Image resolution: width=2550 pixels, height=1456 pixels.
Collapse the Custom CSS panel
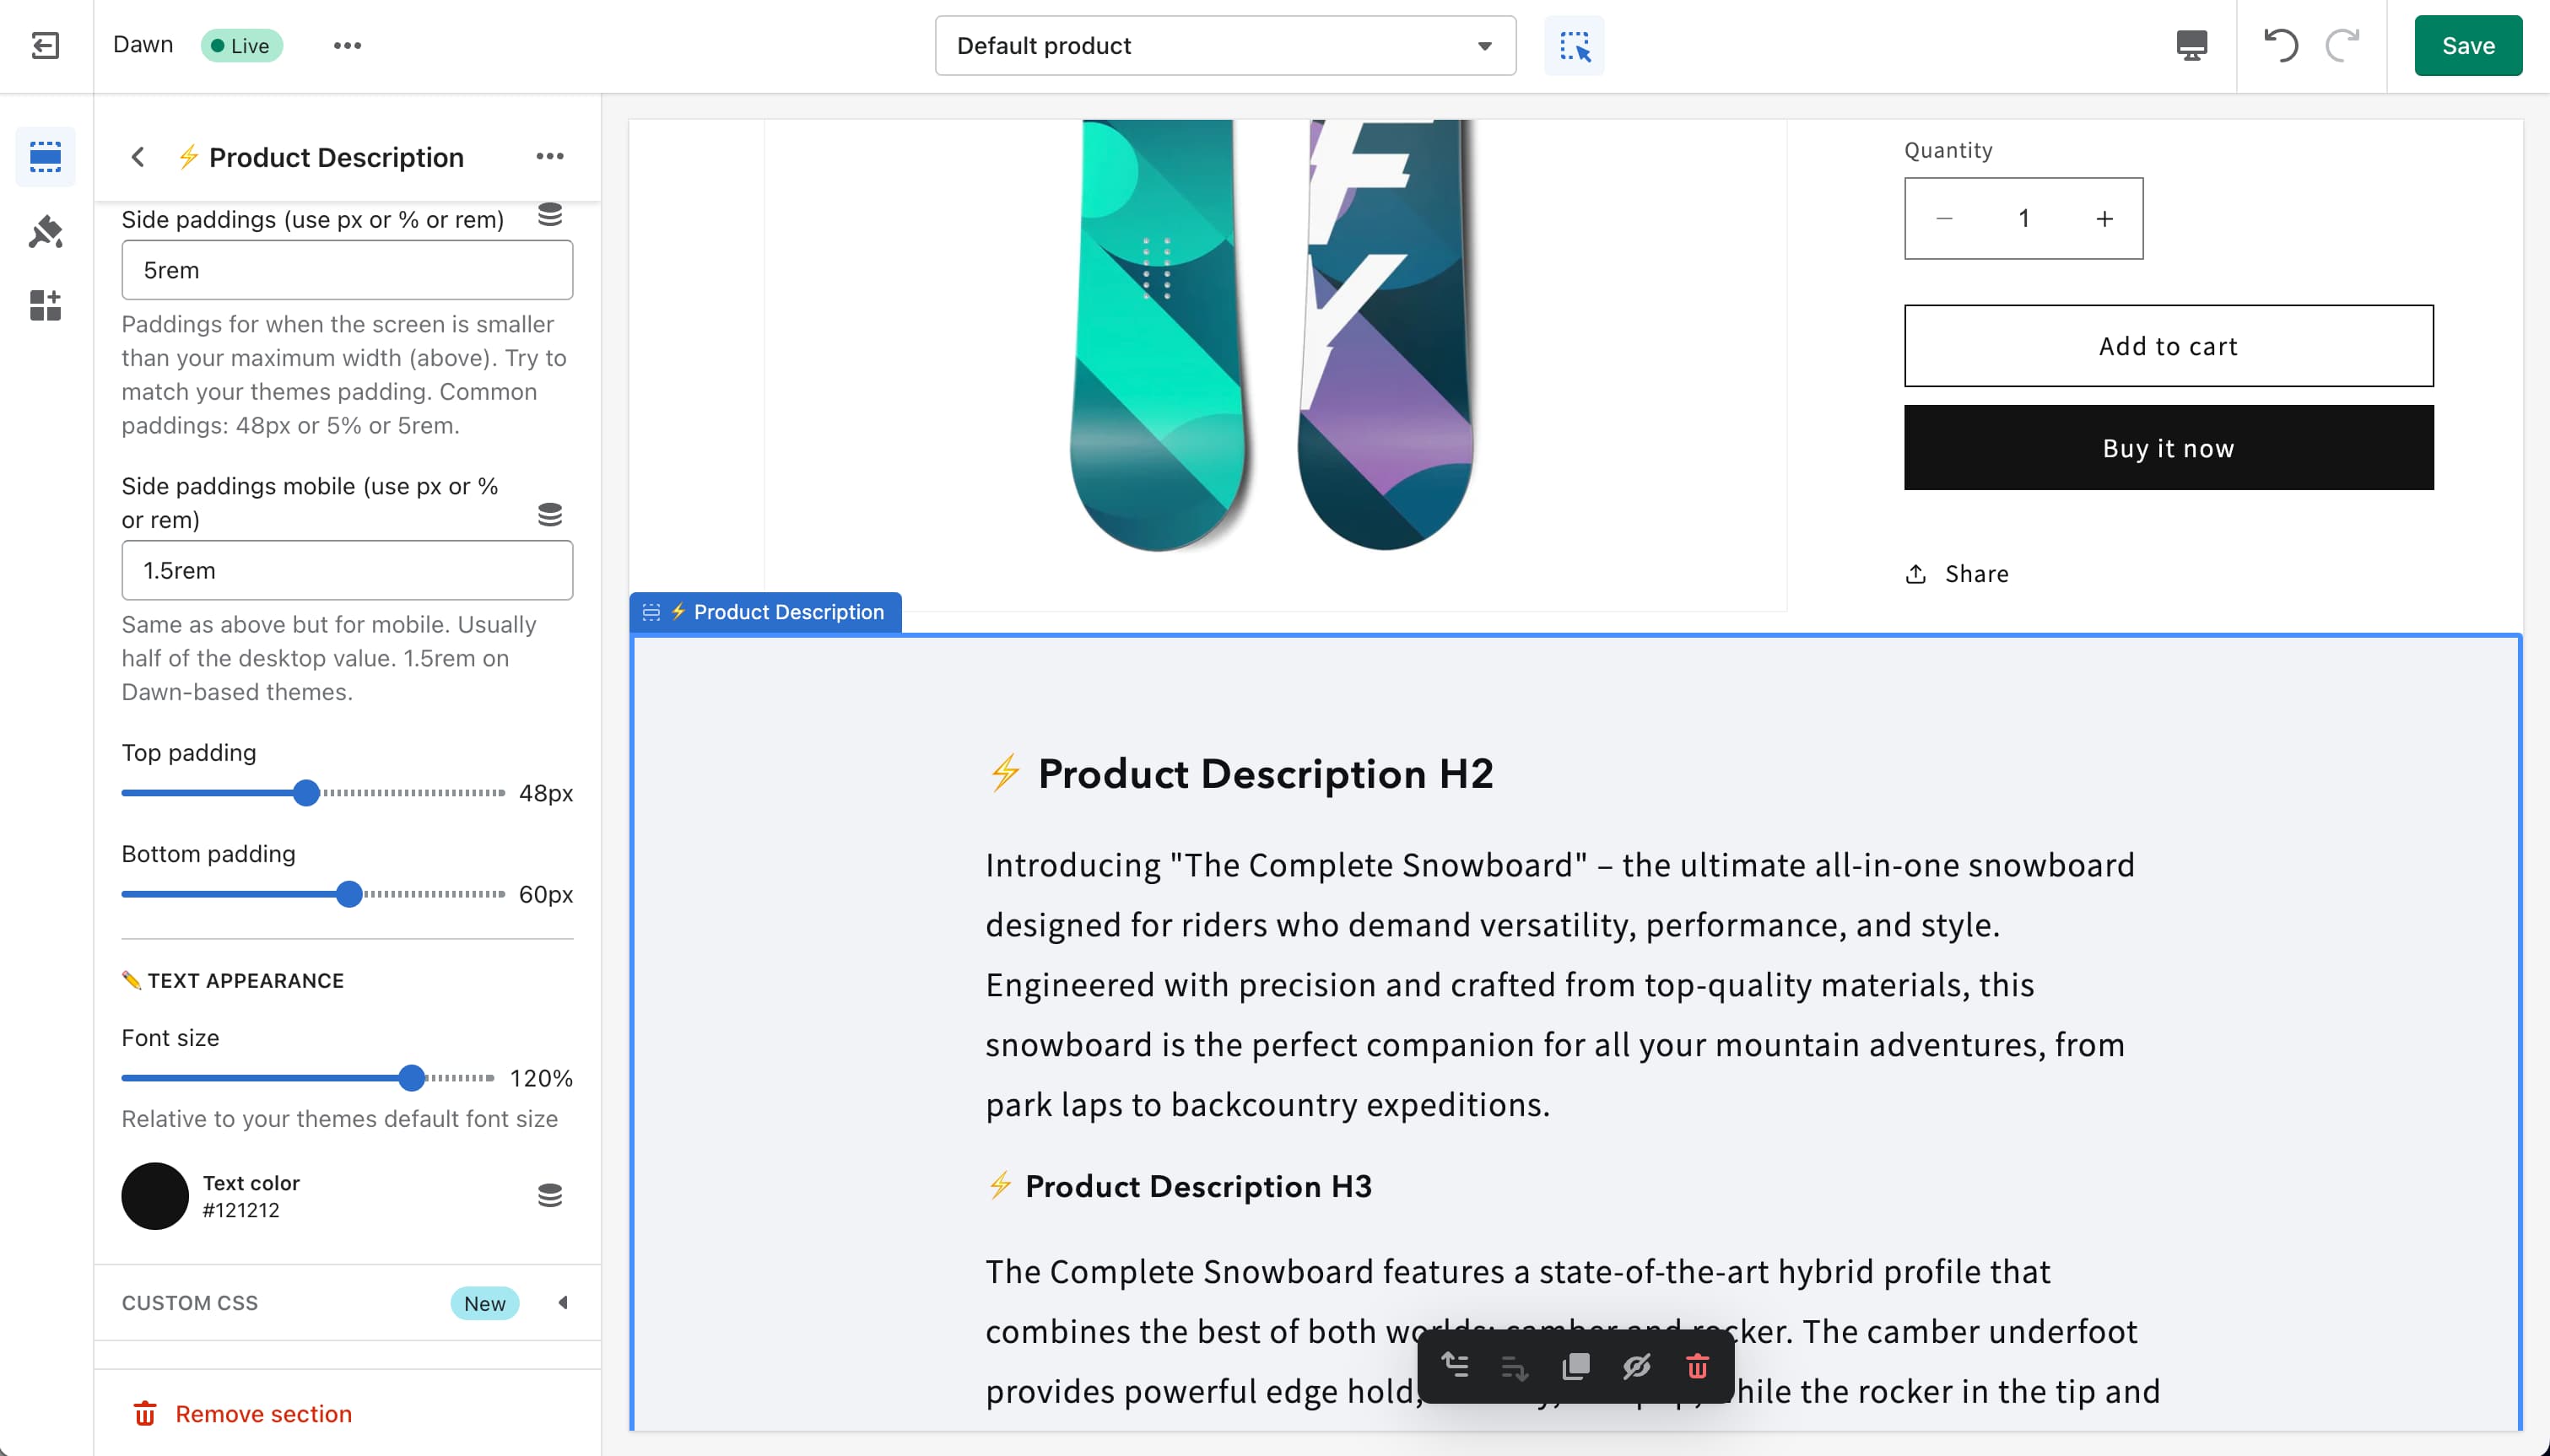(x=564, y=1302)
